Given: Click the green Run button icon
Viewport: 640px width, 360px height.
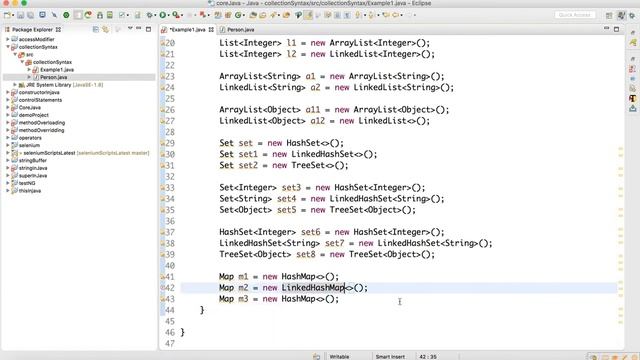Looking at the screenshot, I should coord(162,15).
